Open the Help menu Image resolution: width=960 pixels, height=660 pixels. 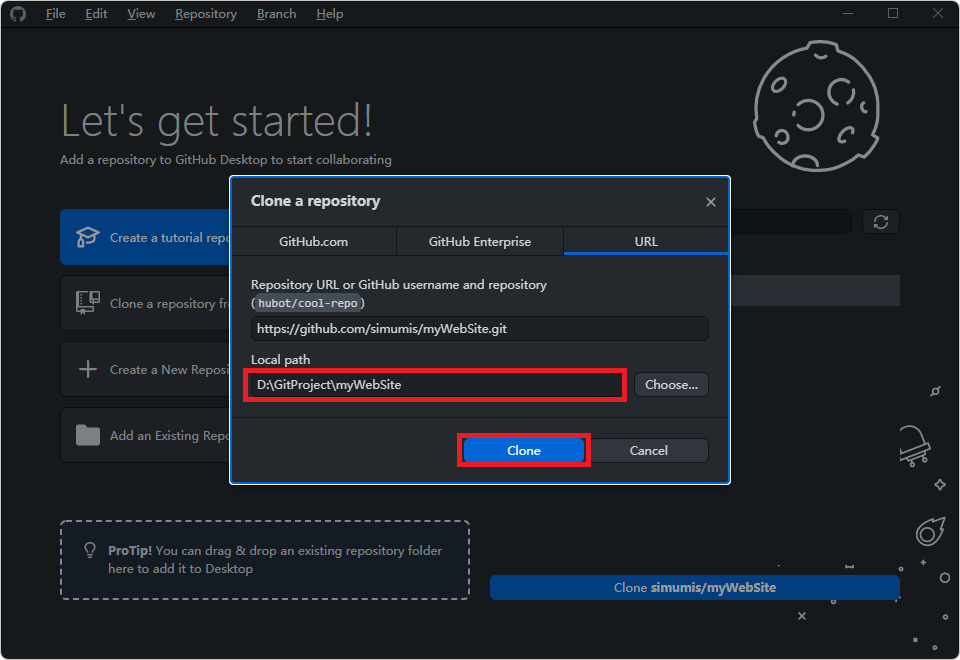[329, 14]
